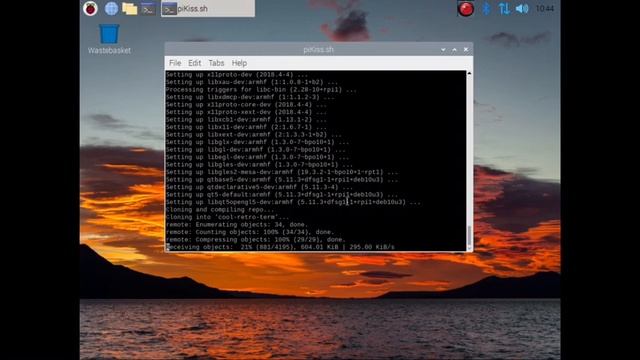Image resolution: width=640 pixels, height=360 pixels.
Task: Maximize the piKiss.sh terminal window
Action: point(454,49)
